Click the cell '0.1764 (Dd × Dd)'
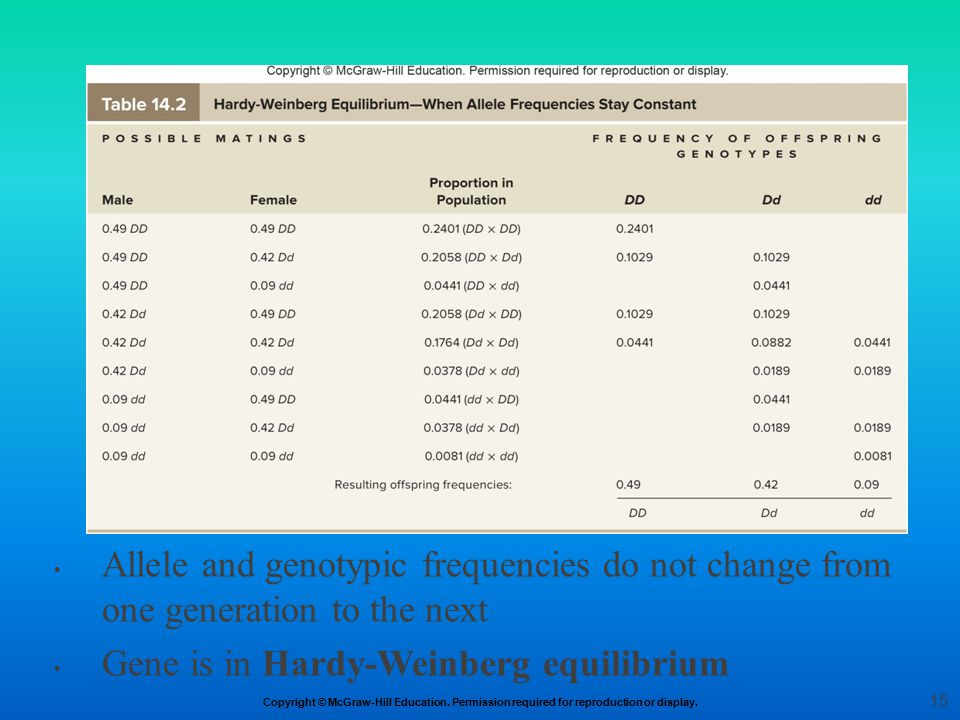This screenshot has width=960, height=720. coord(471,342)
